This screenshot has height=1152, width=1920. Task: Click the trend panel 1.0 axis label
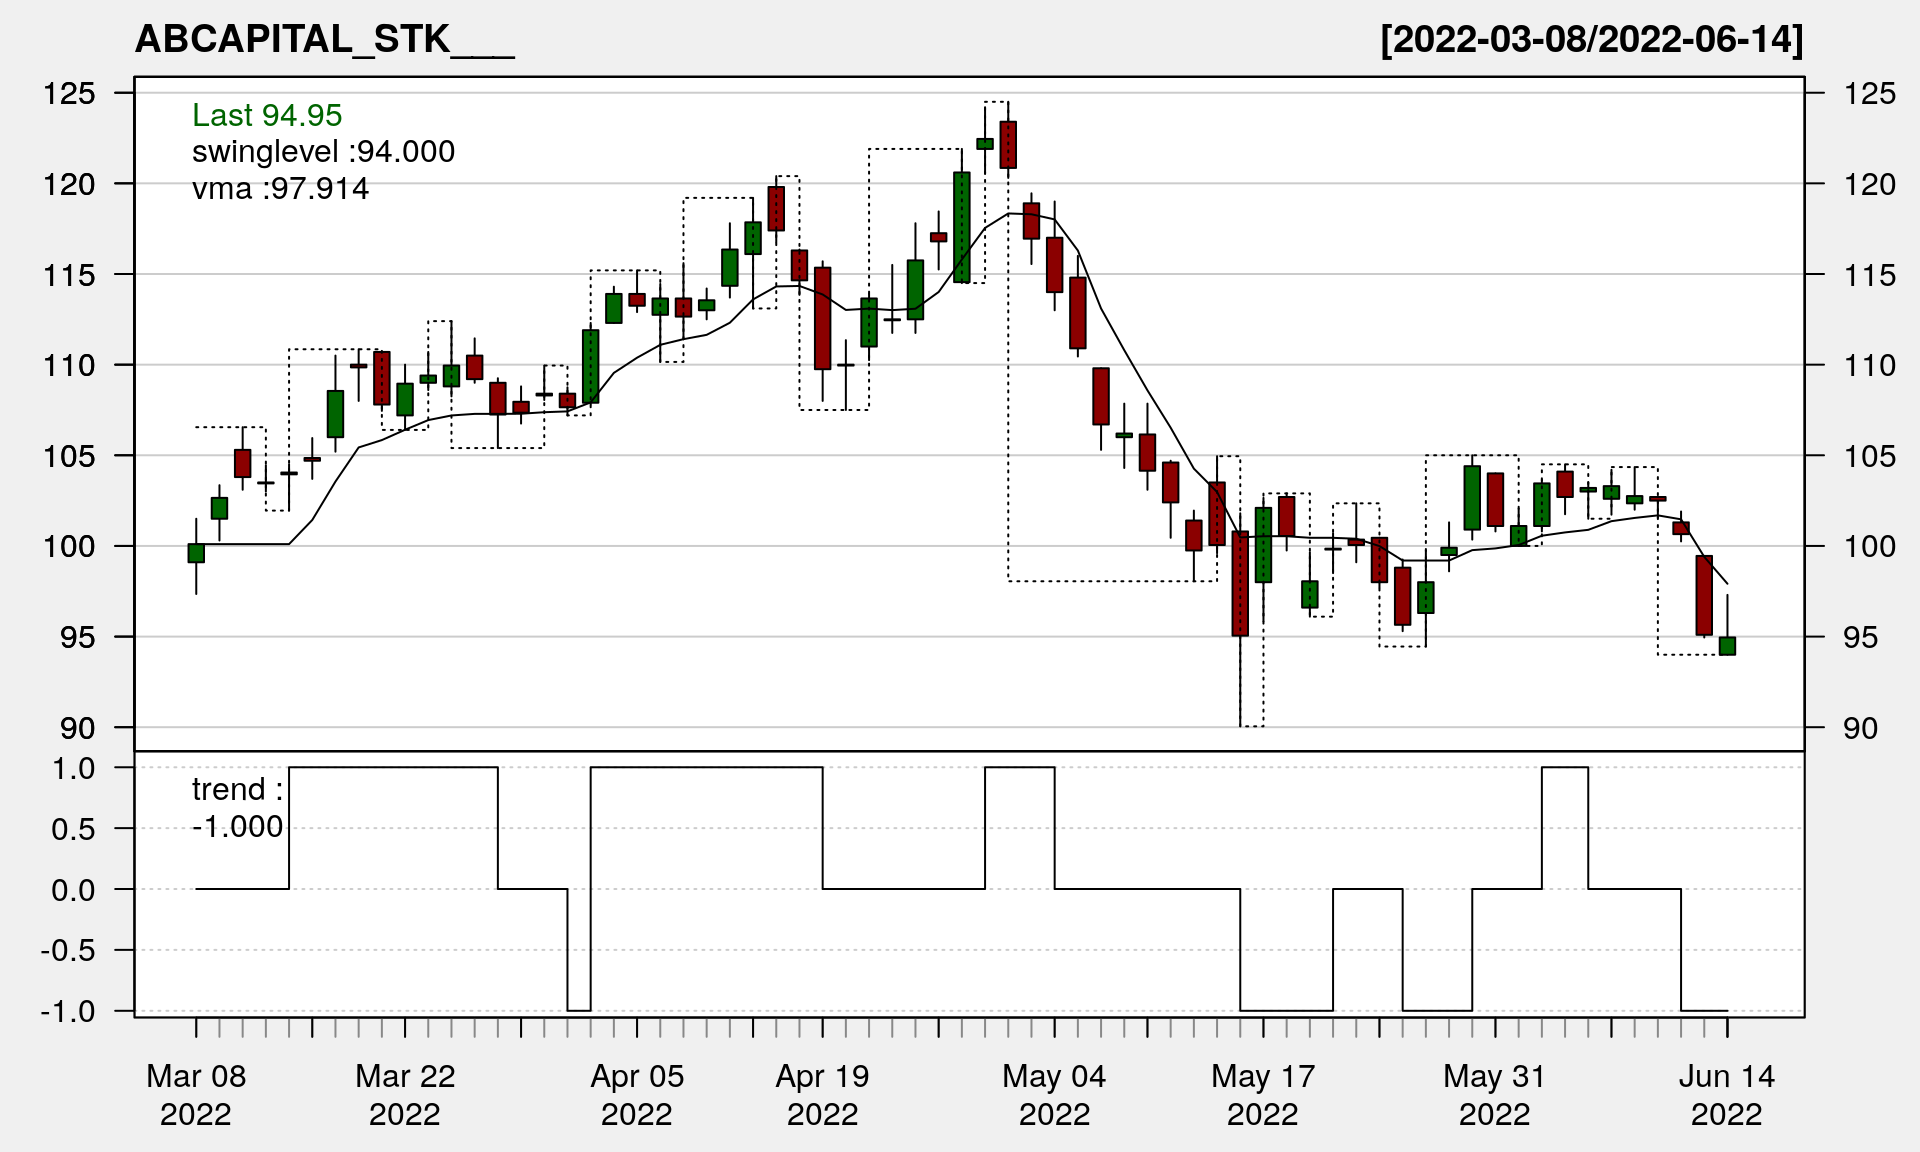click(73, 768)
